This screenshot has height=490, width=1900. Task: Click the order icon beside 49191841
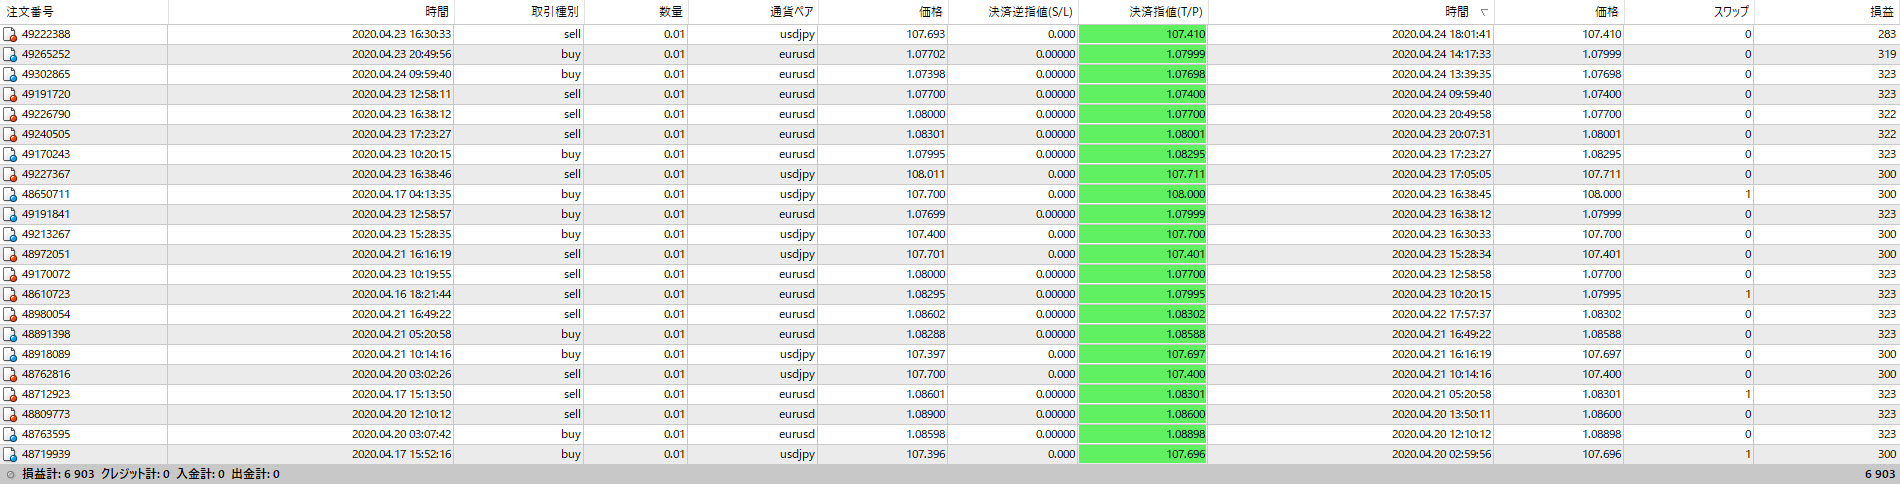click(x=10, y=214)
